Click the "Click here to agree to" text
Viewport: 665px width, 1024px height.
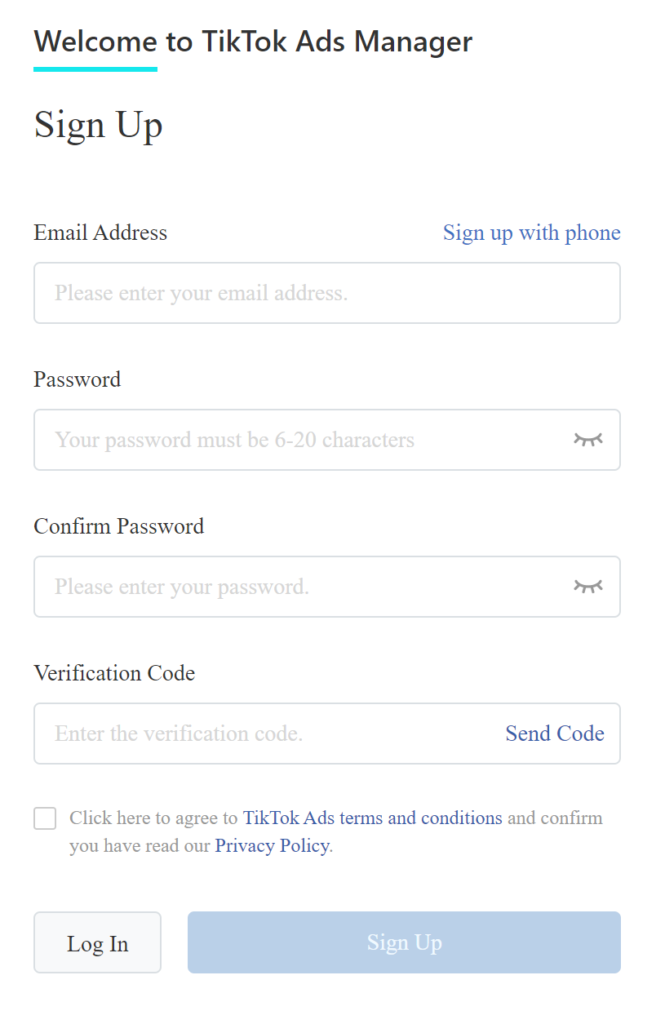tap(153, 818)
